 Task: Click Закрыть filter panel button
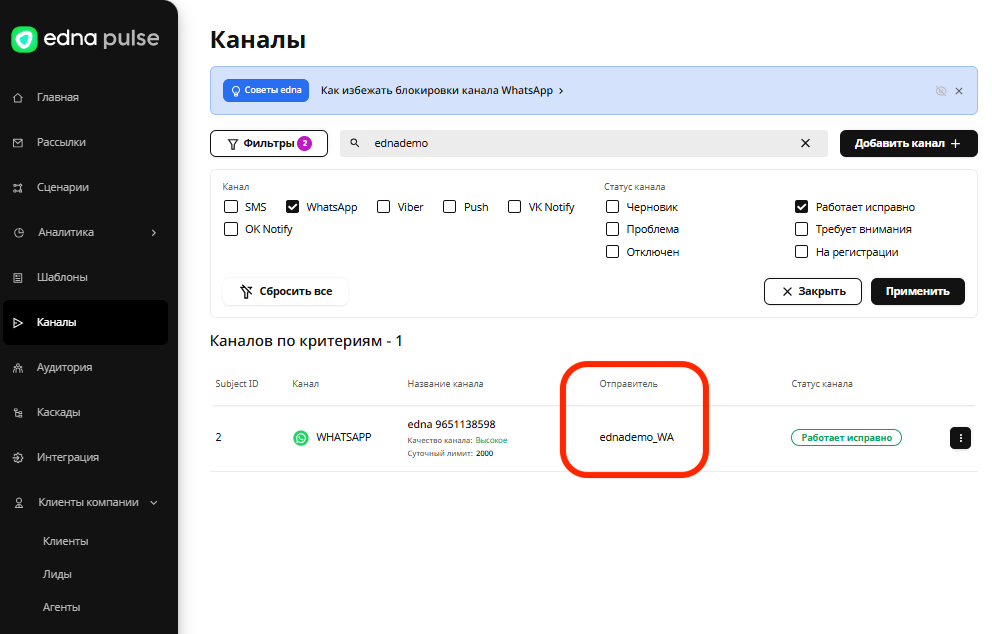click(x=813, y=292)
